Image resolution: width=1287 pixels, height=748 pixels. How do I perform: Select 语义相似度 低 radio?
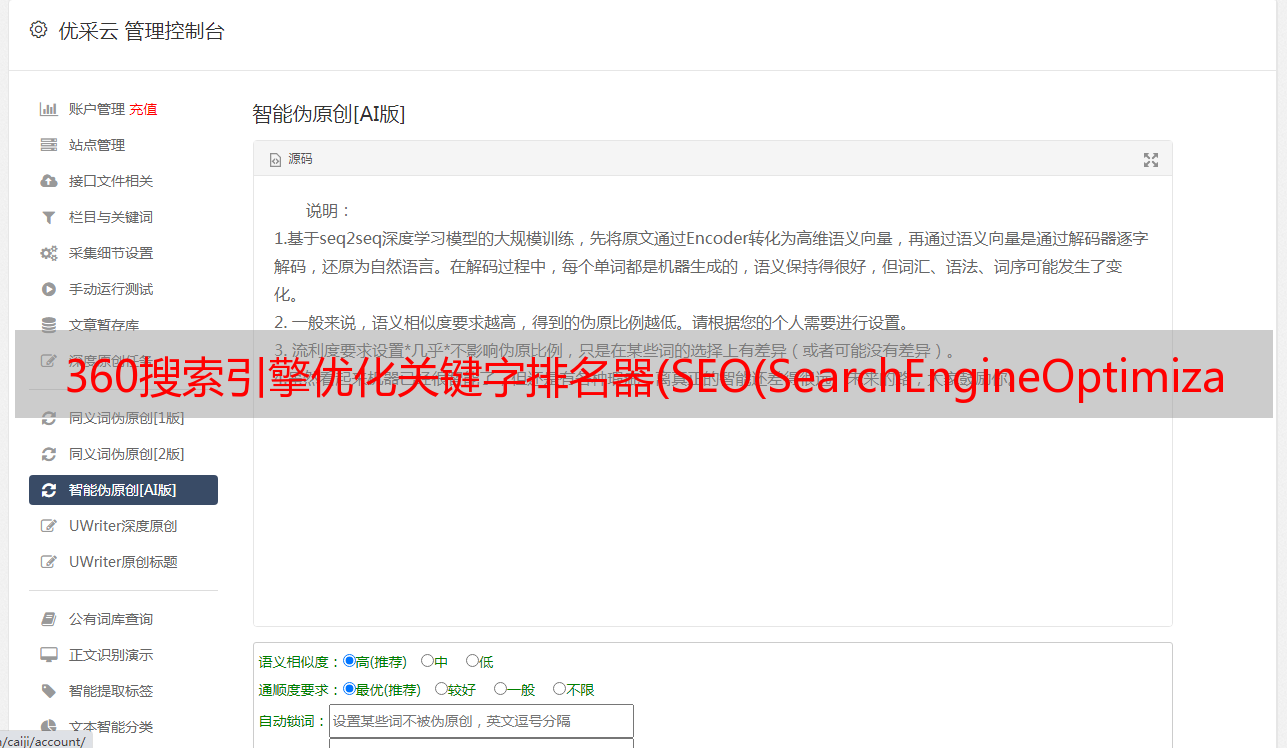472,661
